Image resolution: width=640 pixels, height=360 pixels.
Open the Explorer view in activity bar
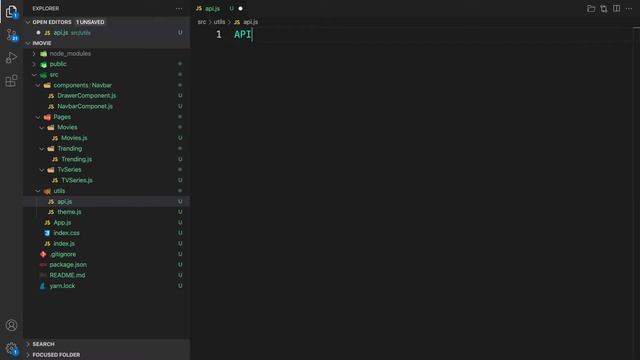pos(11,11)
